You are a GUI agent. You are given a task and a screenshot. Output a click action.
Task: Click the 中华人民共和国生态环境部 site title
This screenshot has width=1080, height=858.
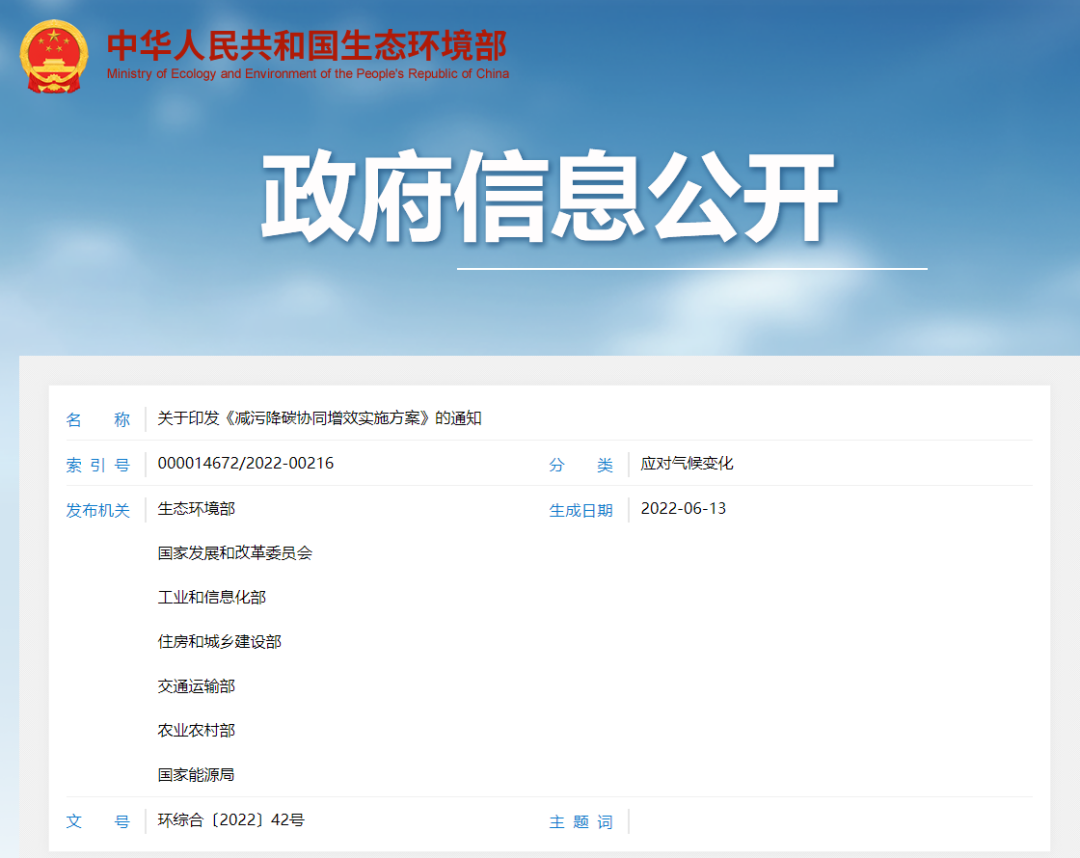(307, 45)
